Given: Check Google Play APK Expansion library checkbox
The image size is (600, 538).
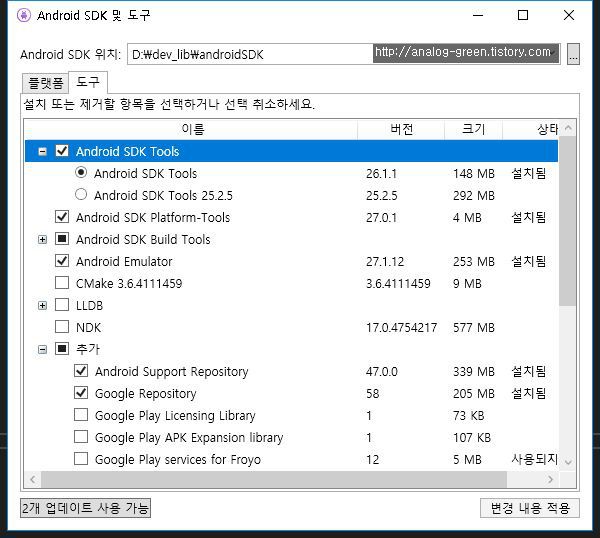Looking at the screenshot, I should [x=81, y=437].
